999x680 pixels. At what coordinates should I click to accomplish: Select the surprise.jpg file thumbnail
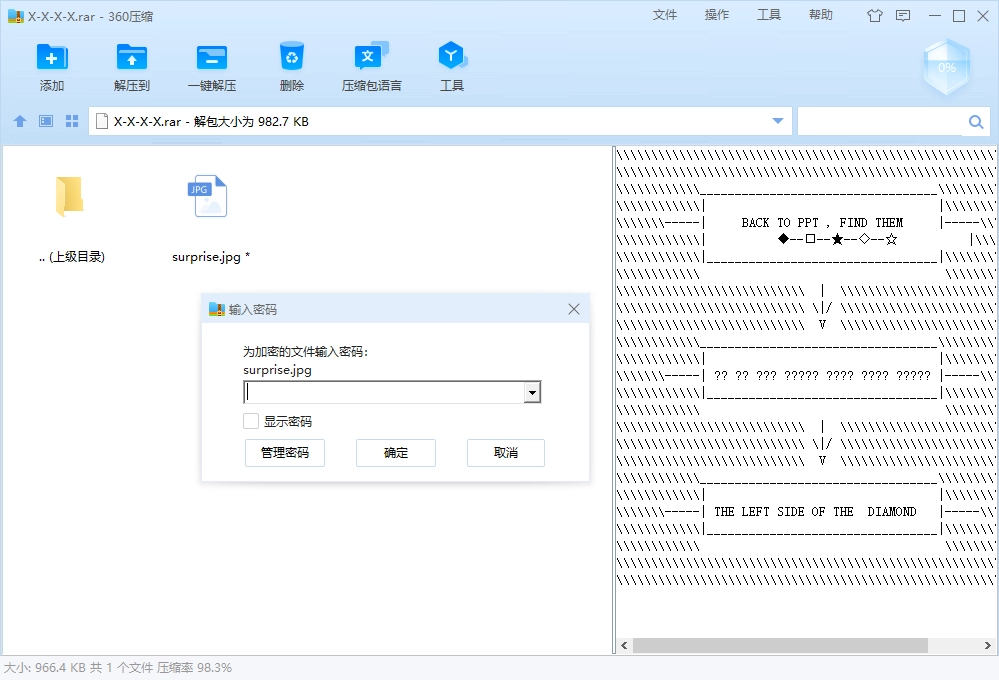[x=207, y=198]
